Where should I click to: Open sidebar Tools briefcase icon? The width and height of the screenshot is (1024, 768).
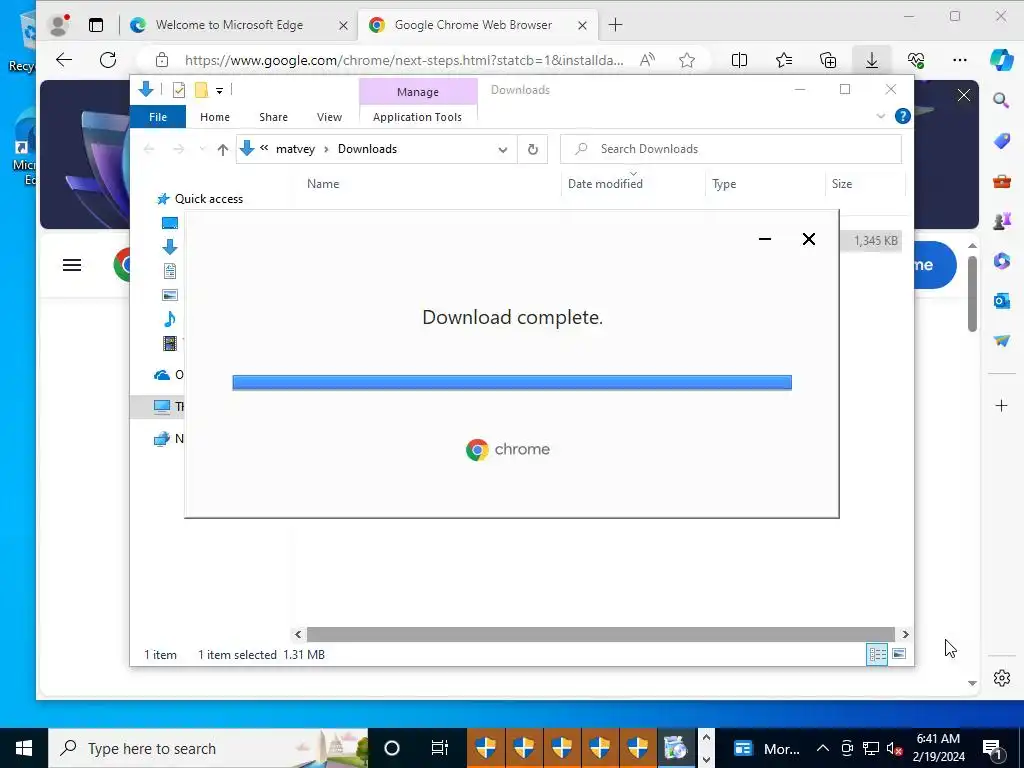(x=1001, y=181)
